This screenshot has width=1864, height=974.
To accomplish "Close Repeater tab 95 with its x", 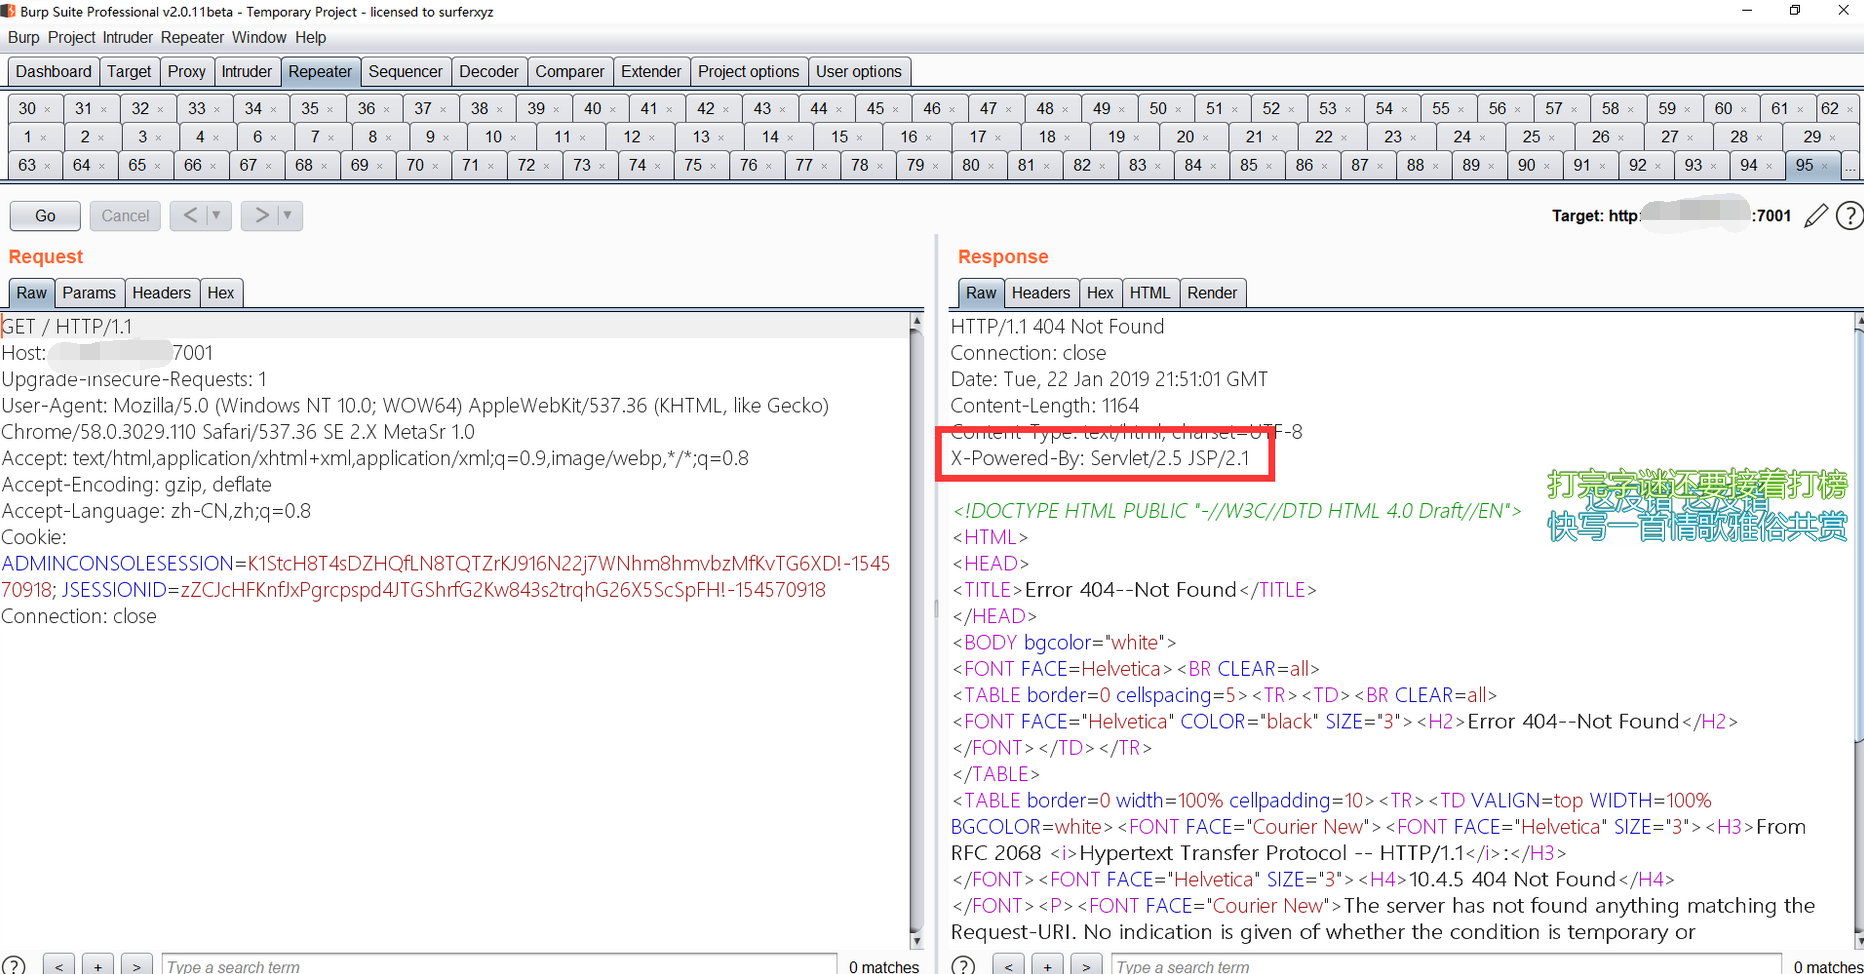I will point(1825,166).
